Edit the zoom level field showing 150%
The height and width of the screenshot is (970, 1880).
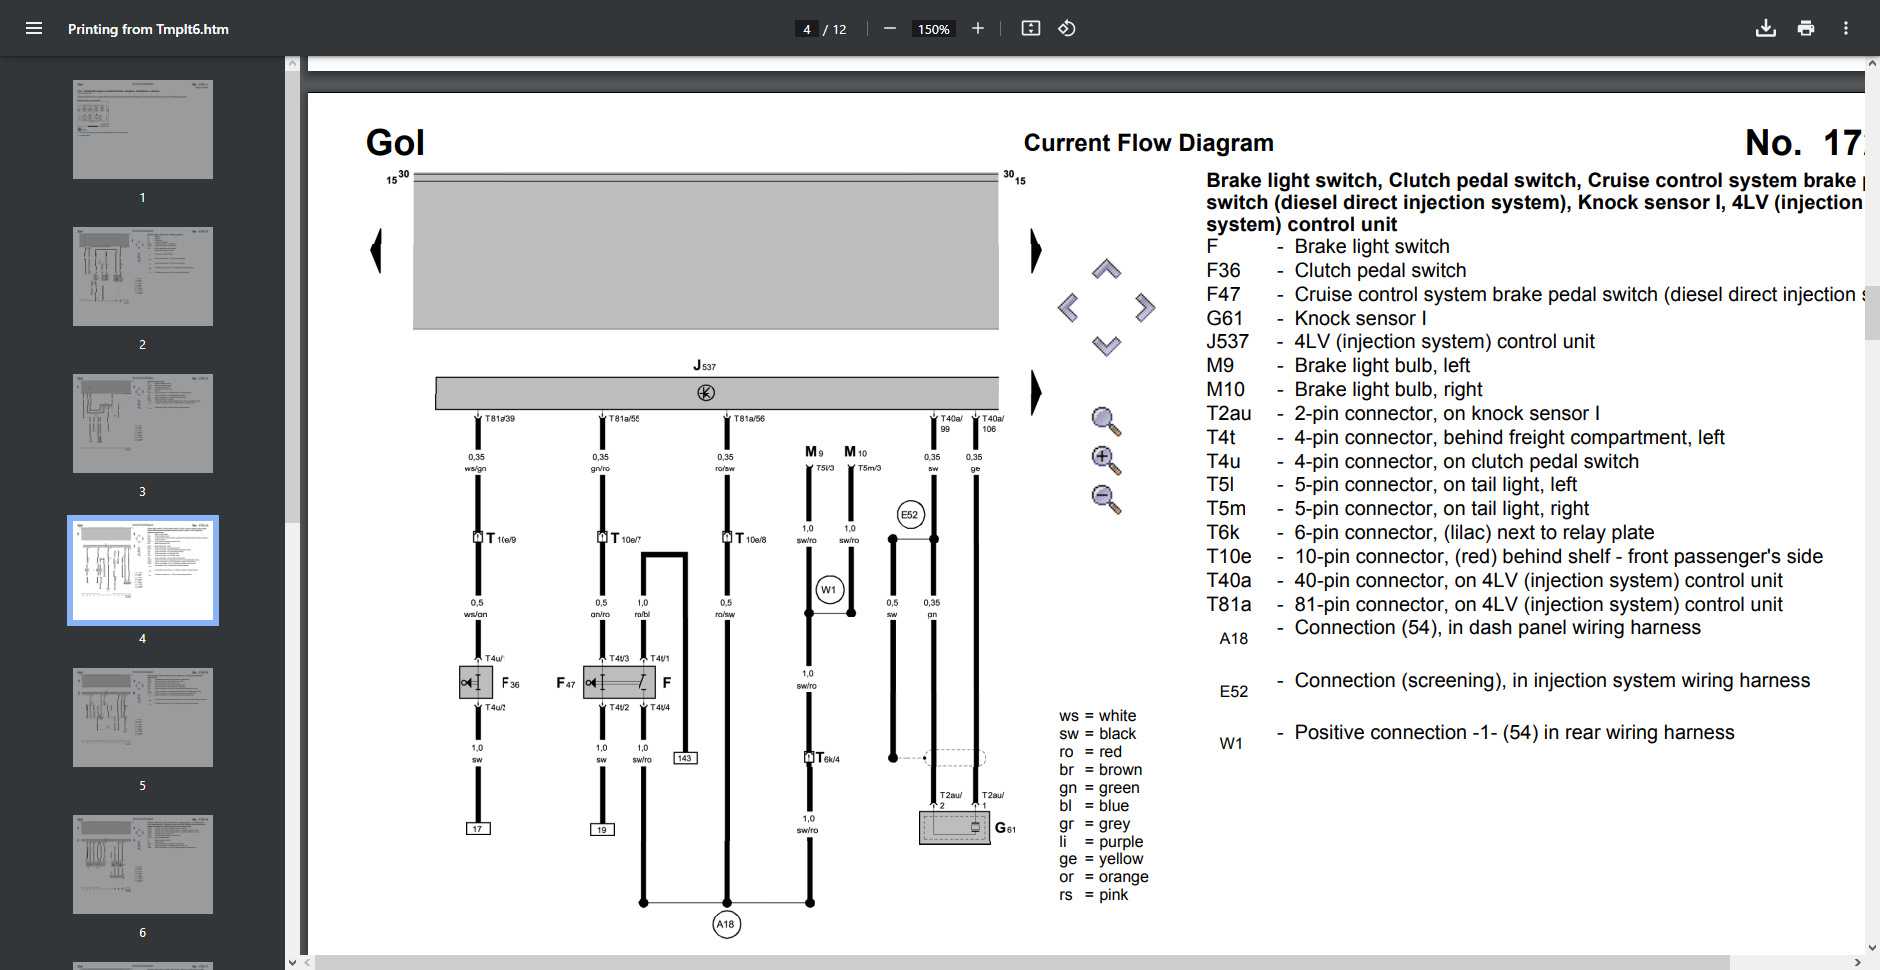click(x=933, y=29)
